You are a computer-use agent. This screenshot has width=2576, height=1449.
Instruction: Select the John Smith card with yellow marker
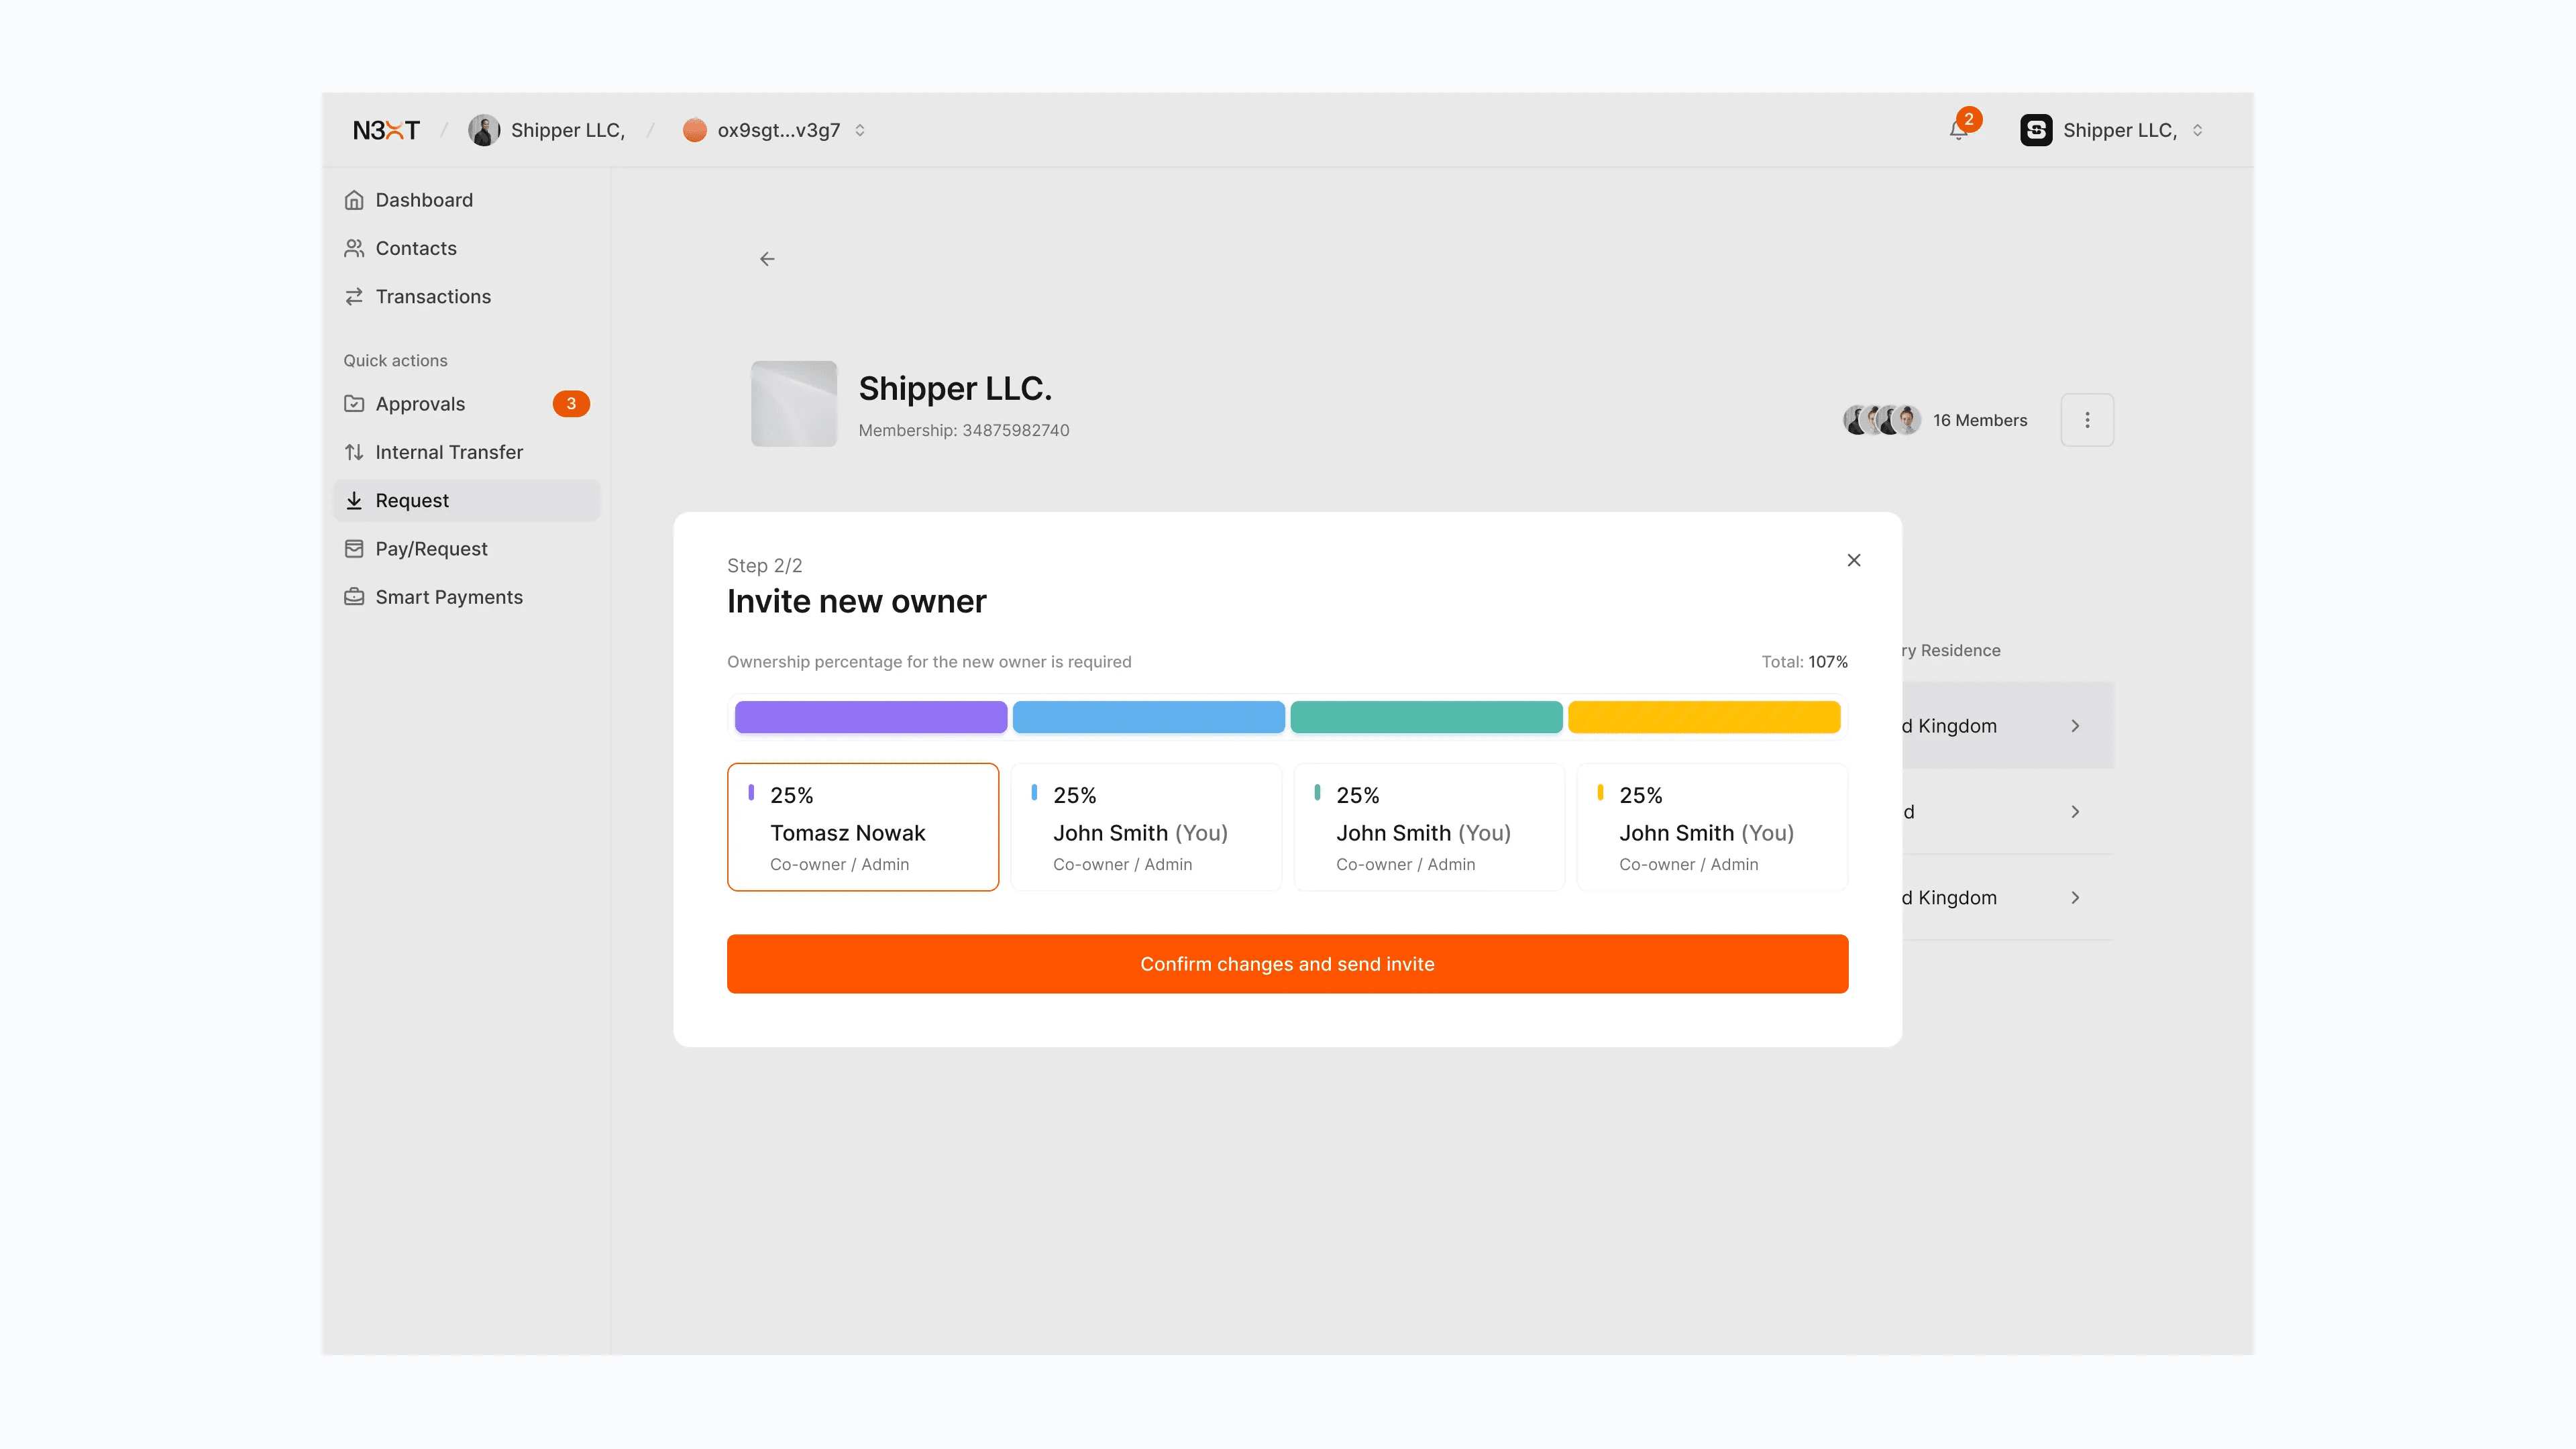tap(1712, 827)
